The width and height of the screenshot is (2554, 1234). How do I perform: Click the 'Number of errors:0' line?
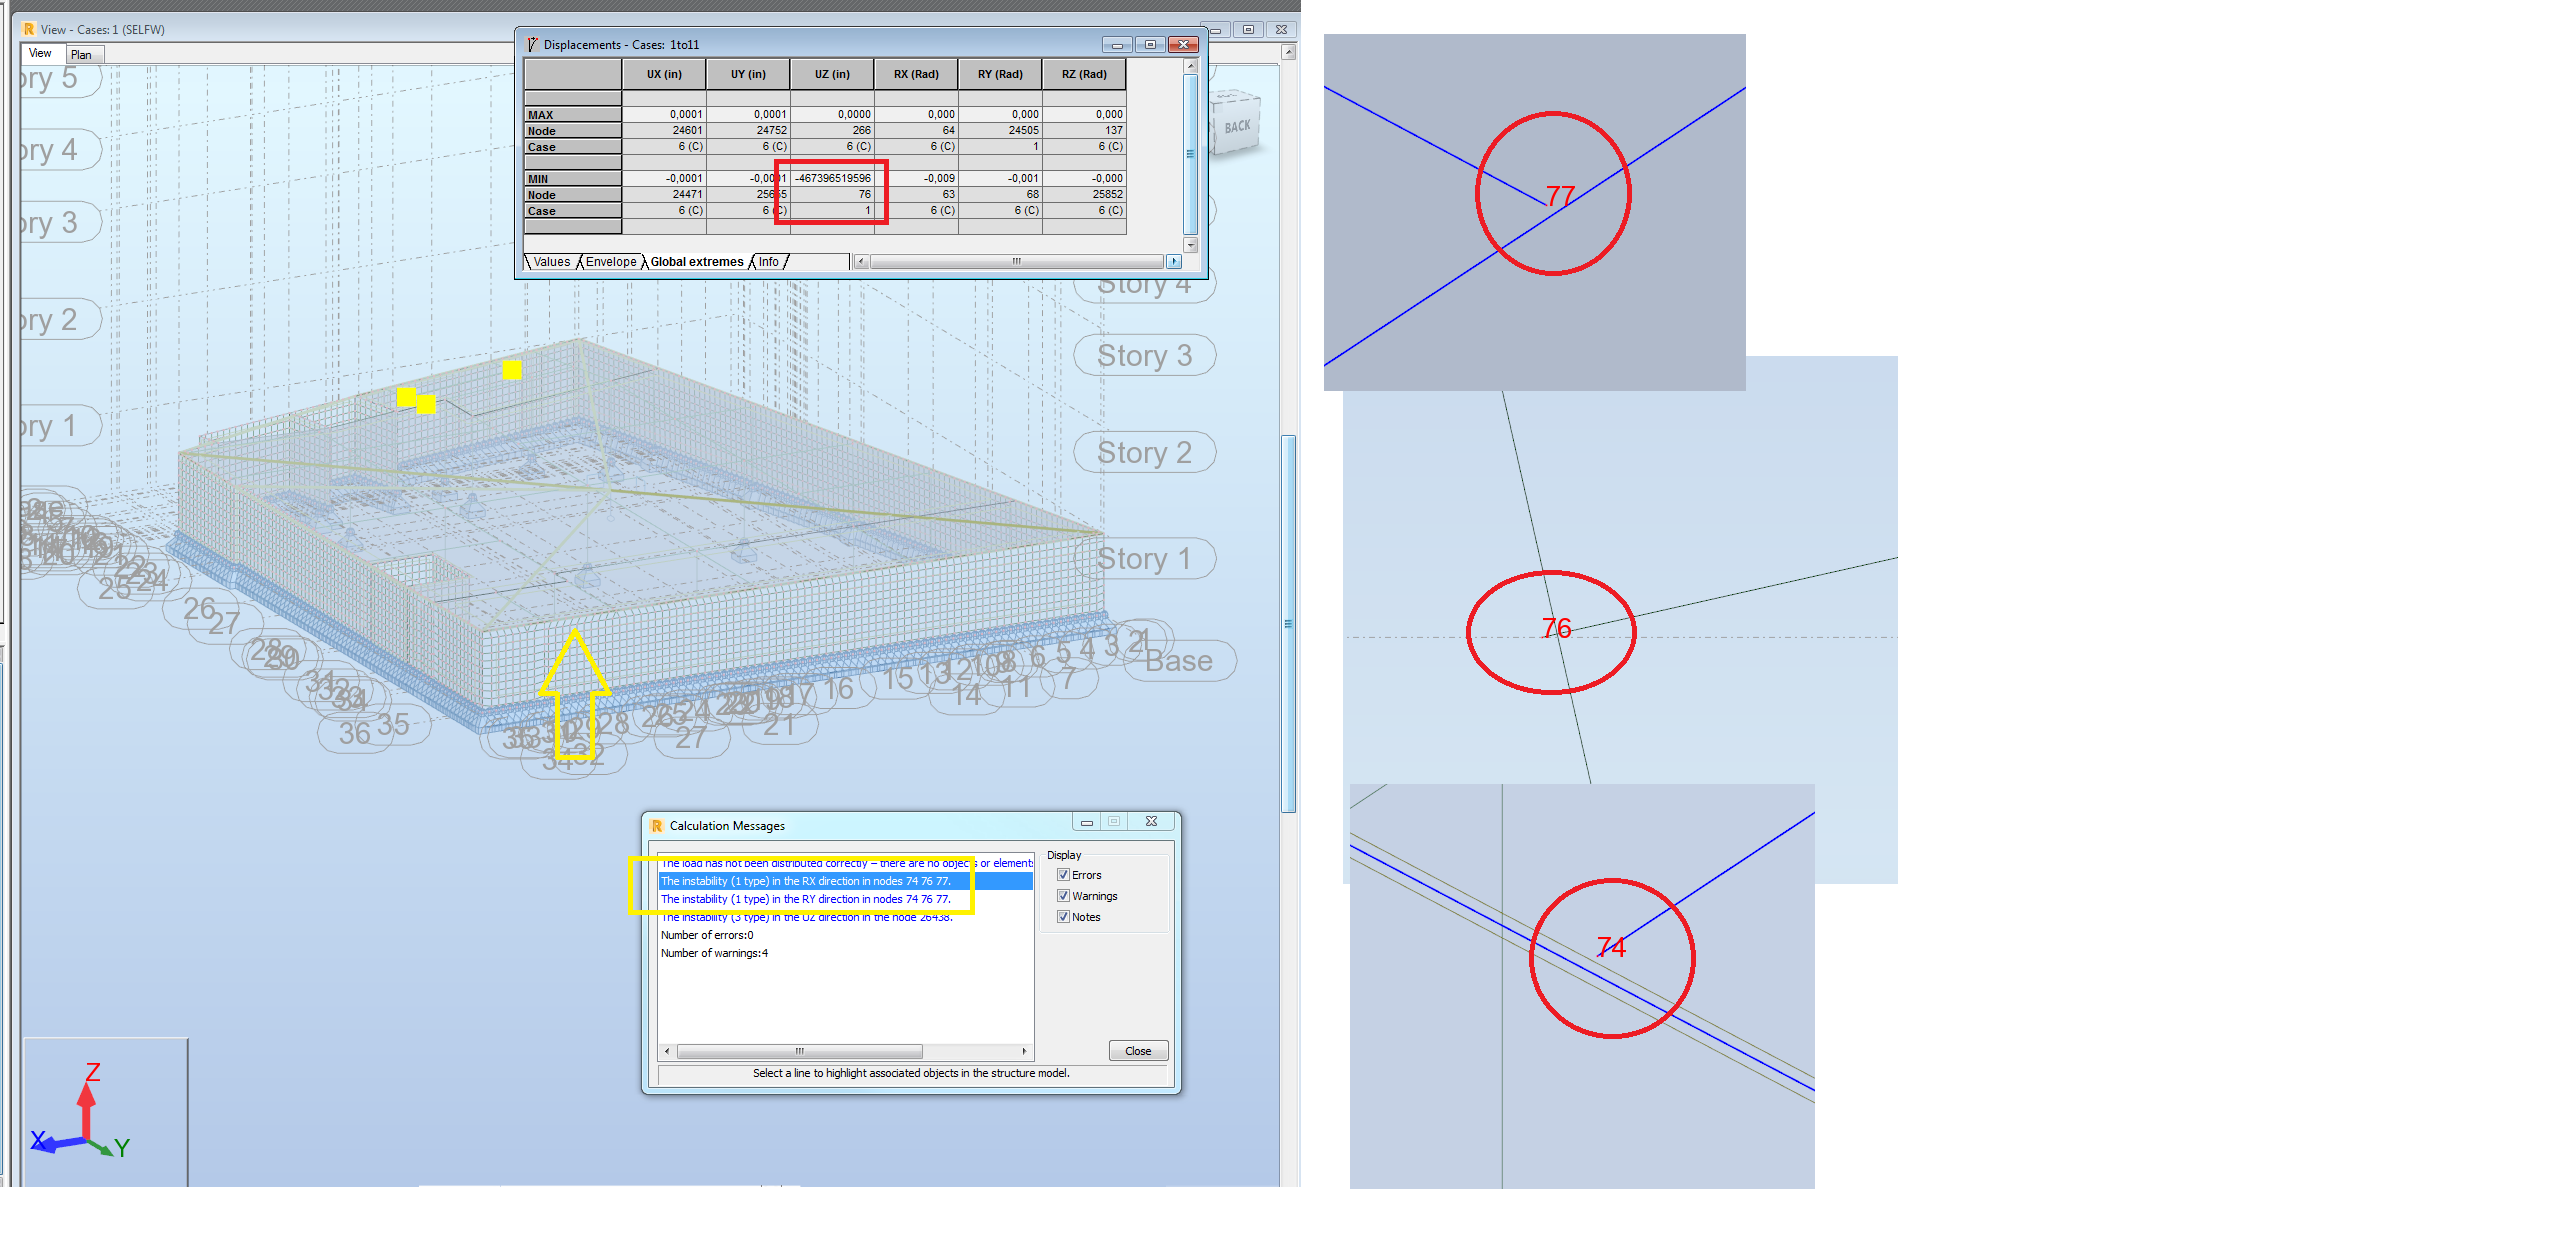tap(707, 935)
